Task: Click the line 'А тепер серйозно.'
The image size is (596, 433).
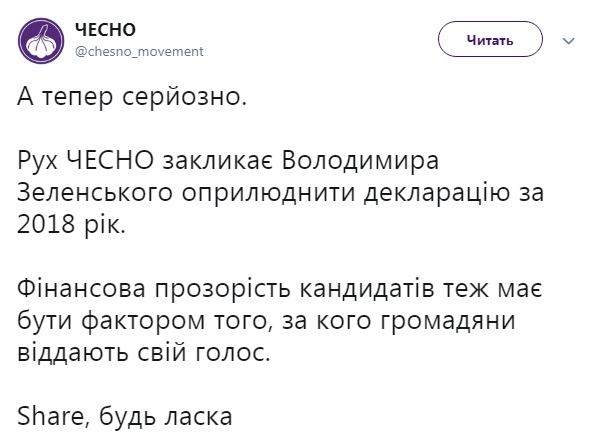Action: click(132, 97)
